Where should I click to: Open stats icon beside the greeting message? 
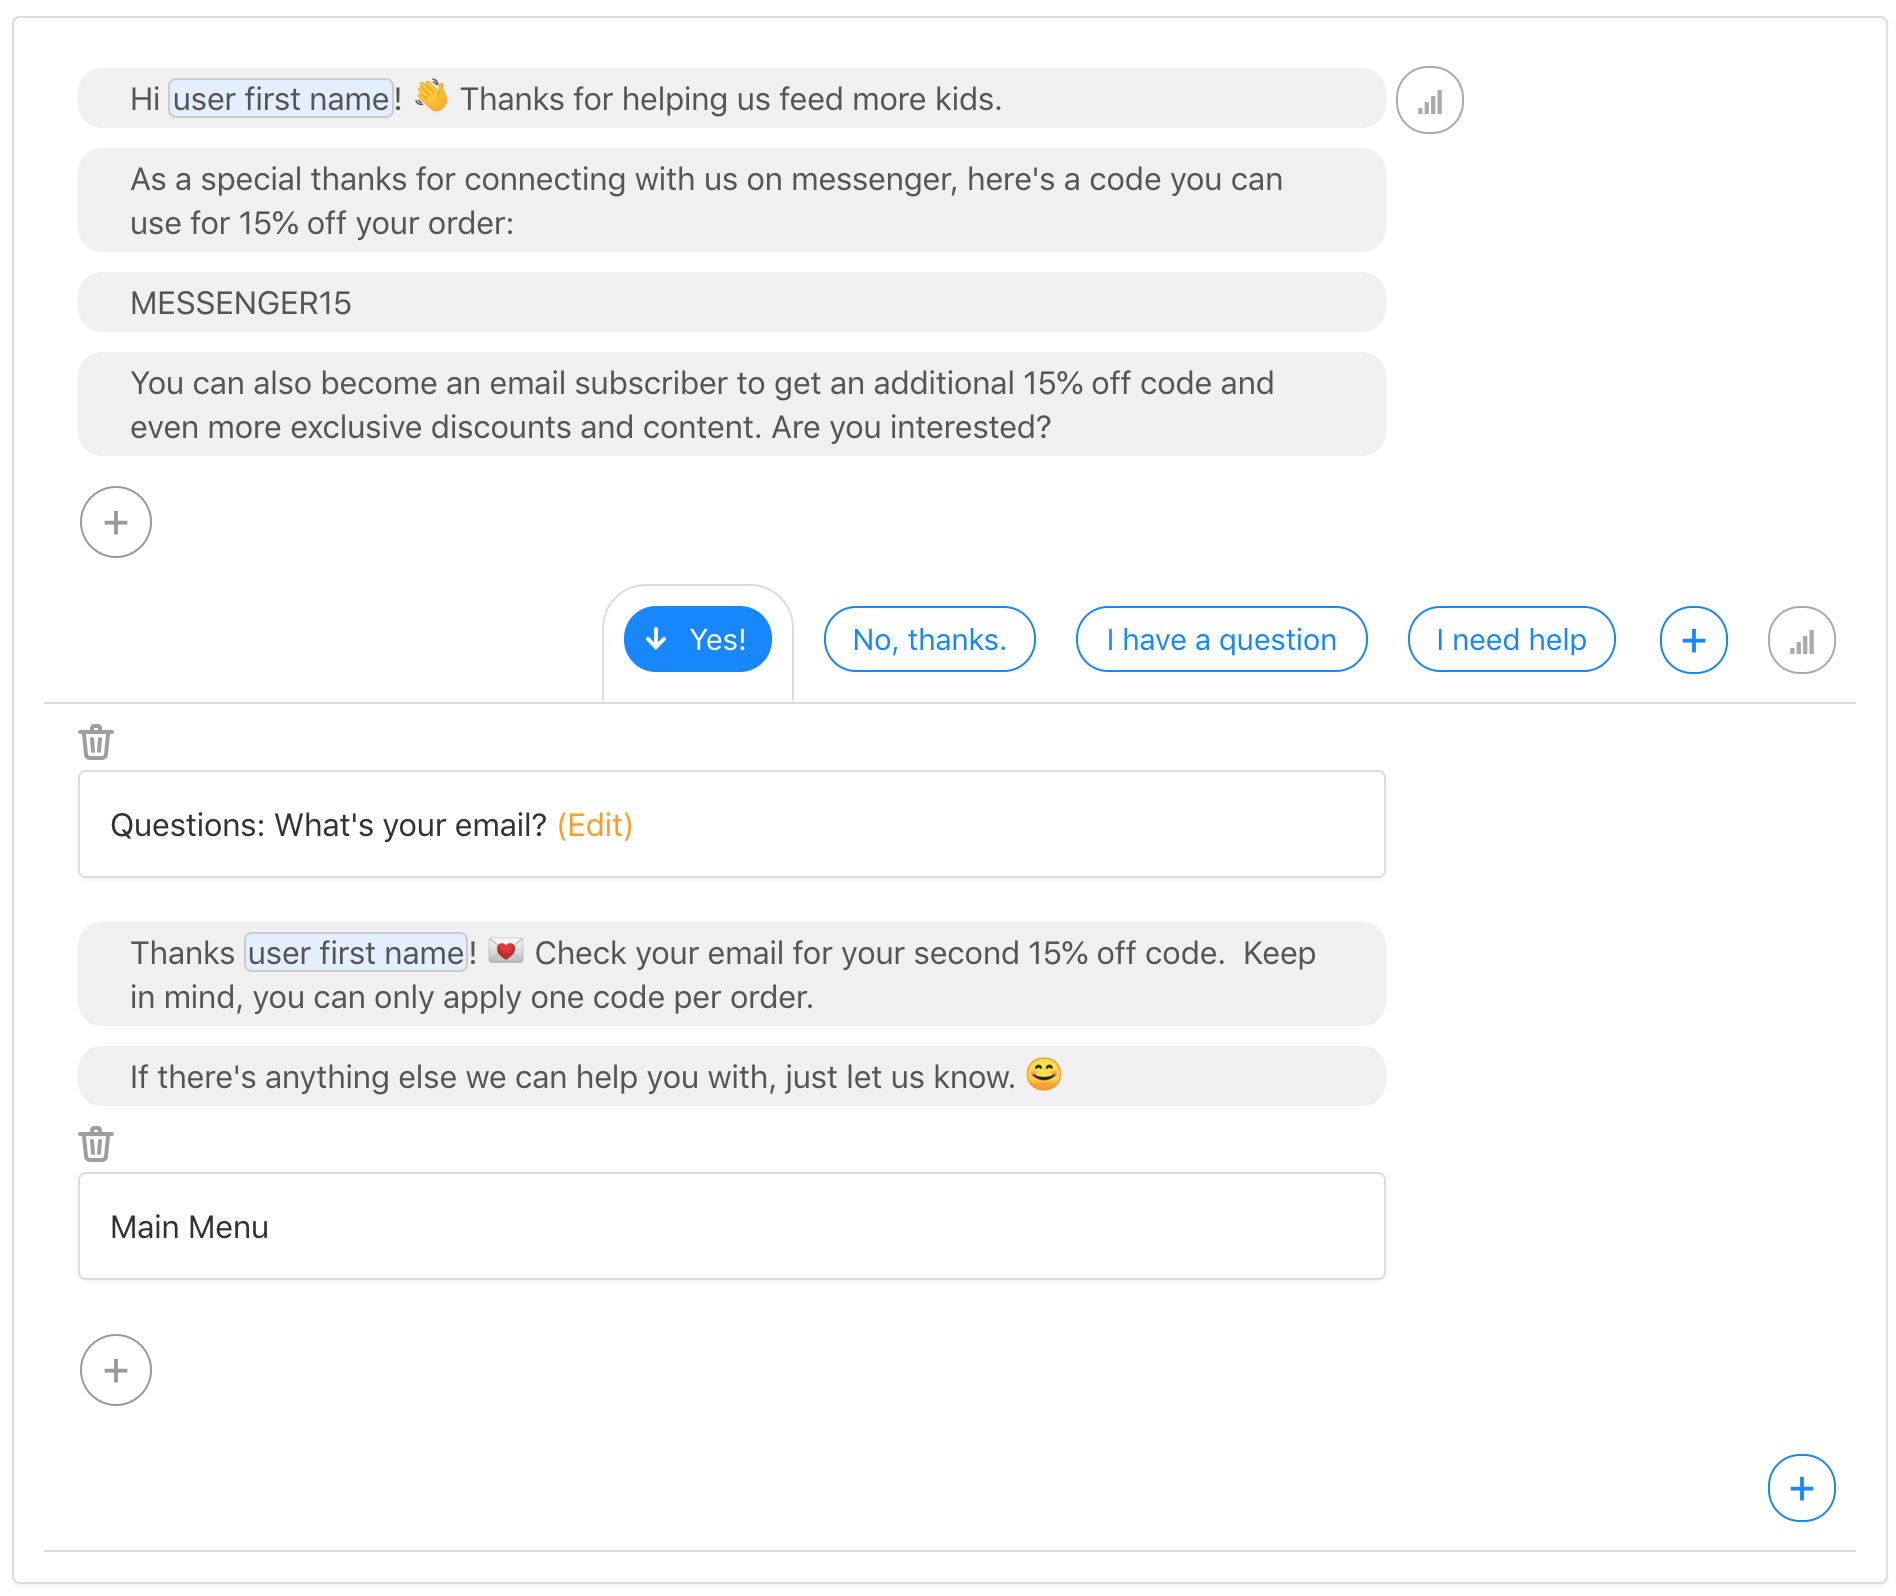1429,100
